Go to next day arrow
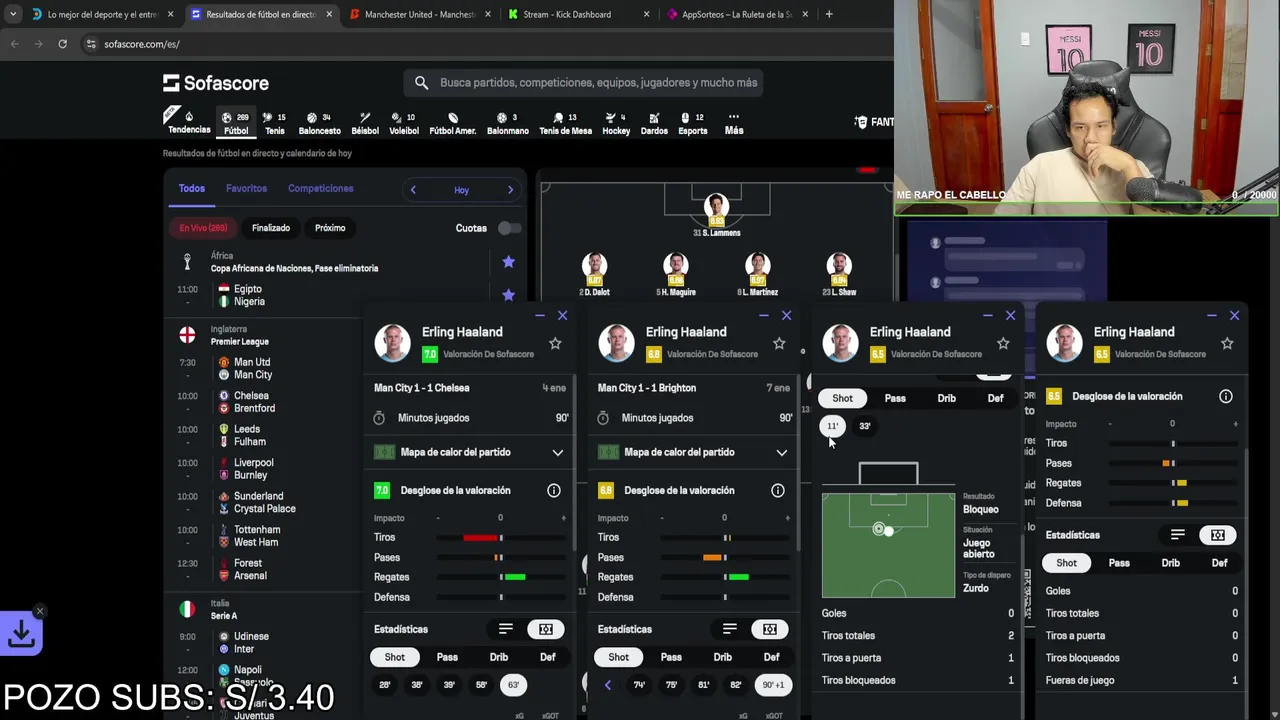 [x=510, y=190]
